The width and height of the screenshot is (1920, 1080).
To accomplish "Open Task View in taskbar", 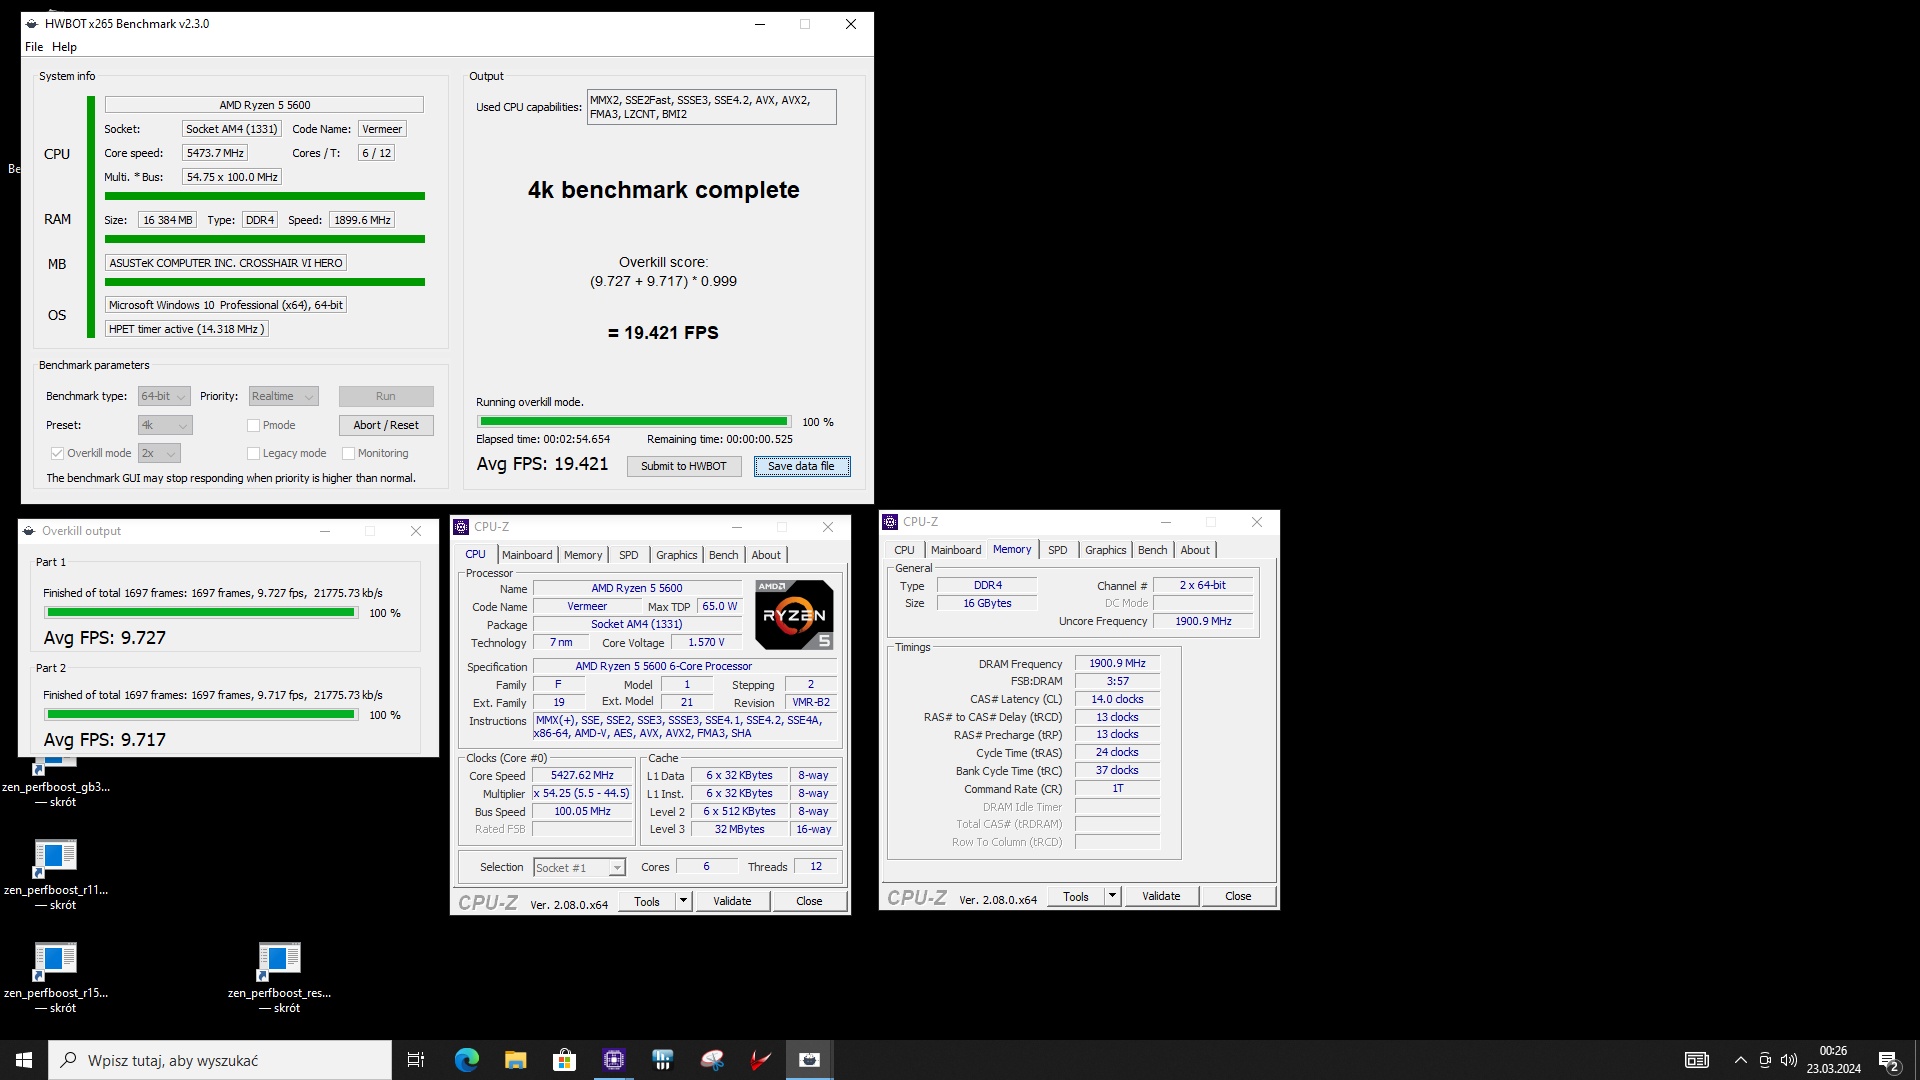I will pos(416,1060).
